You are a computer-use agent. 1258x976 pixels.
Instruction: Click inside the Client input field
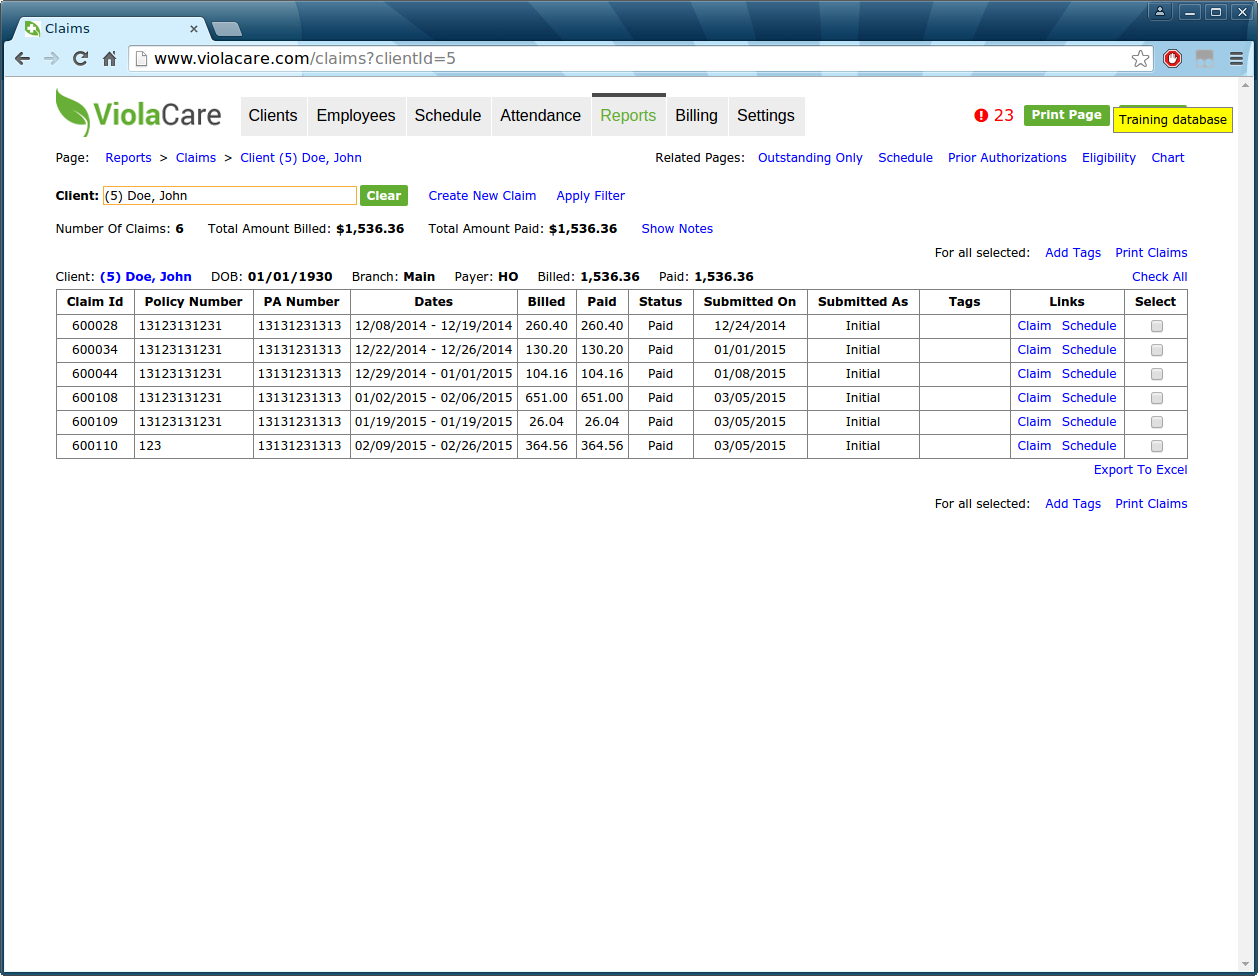(x=230, y=196)
